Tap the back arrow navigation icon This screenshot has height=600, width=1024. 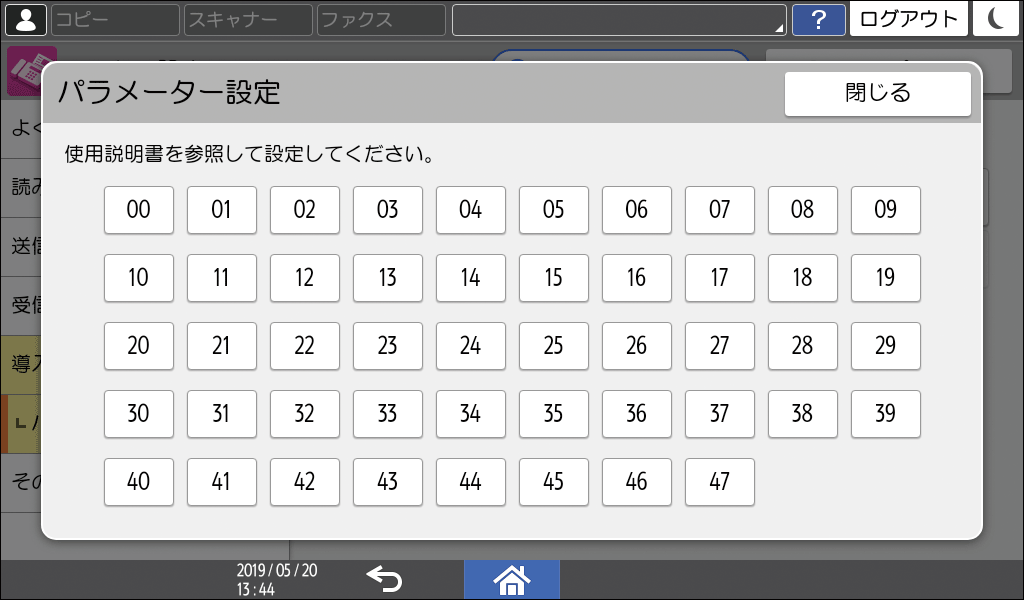coord(385,578)
